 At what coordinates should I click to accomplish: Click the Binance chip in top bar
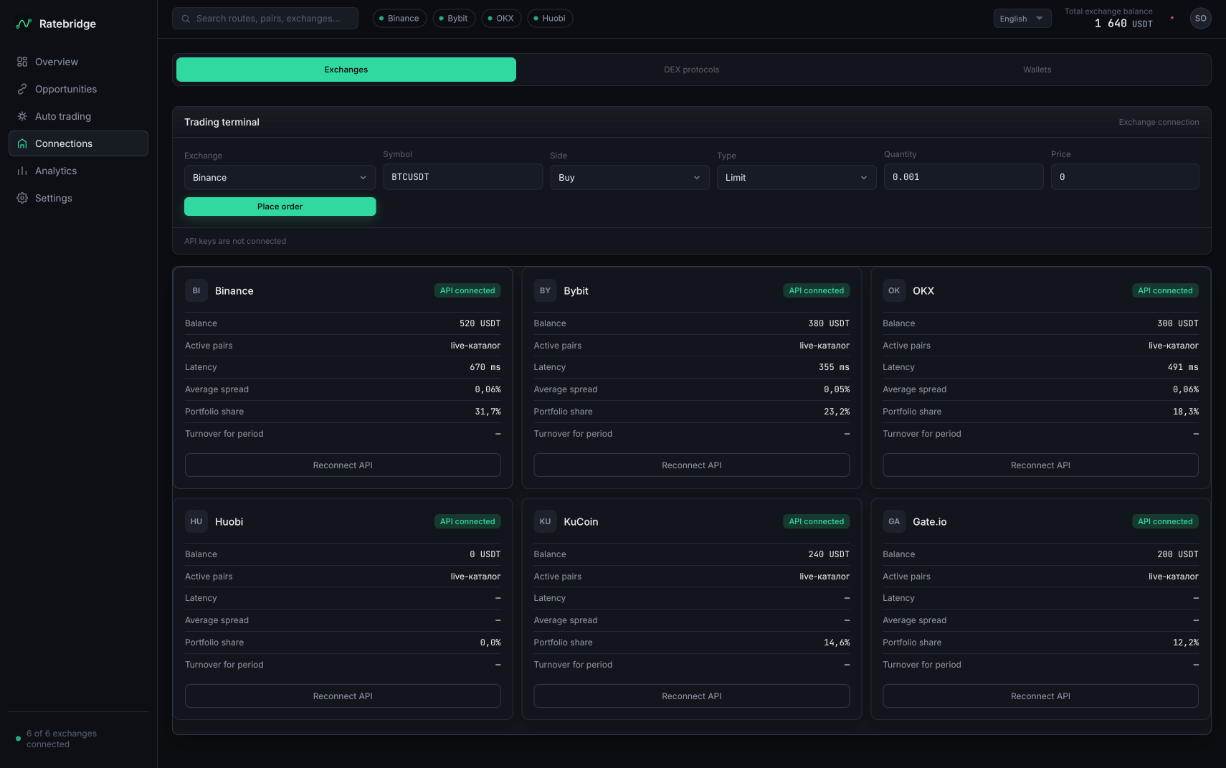(399, 18)
